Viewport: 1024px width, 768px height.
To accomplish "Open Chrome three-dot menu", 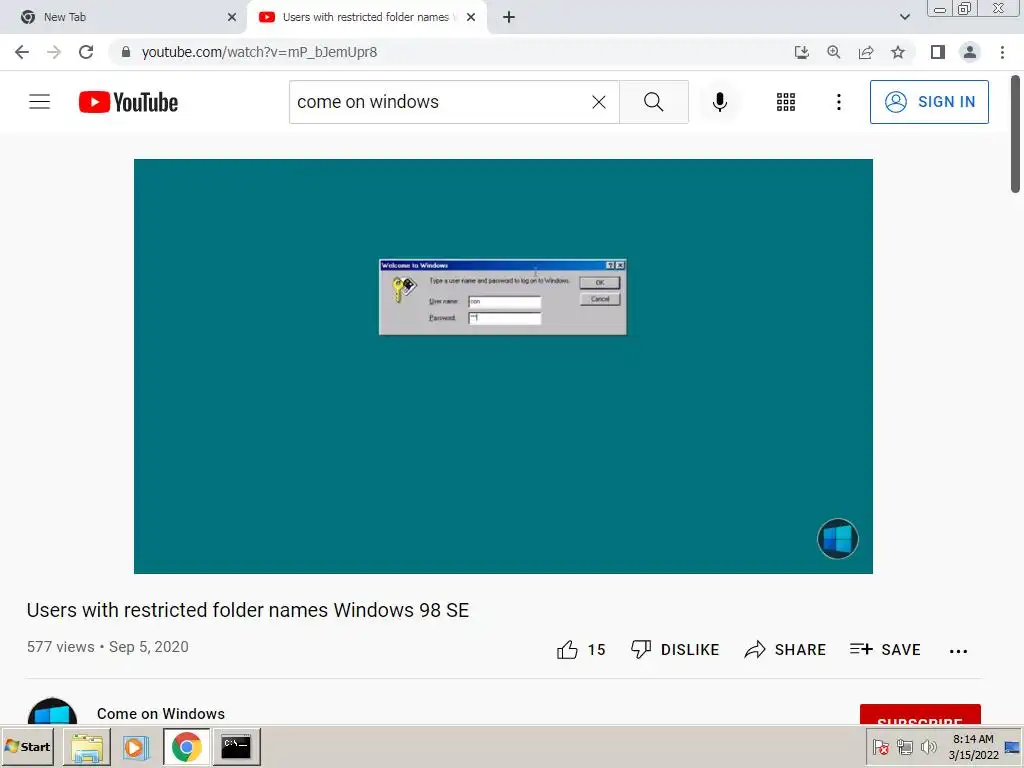I will click(1002, 52).
